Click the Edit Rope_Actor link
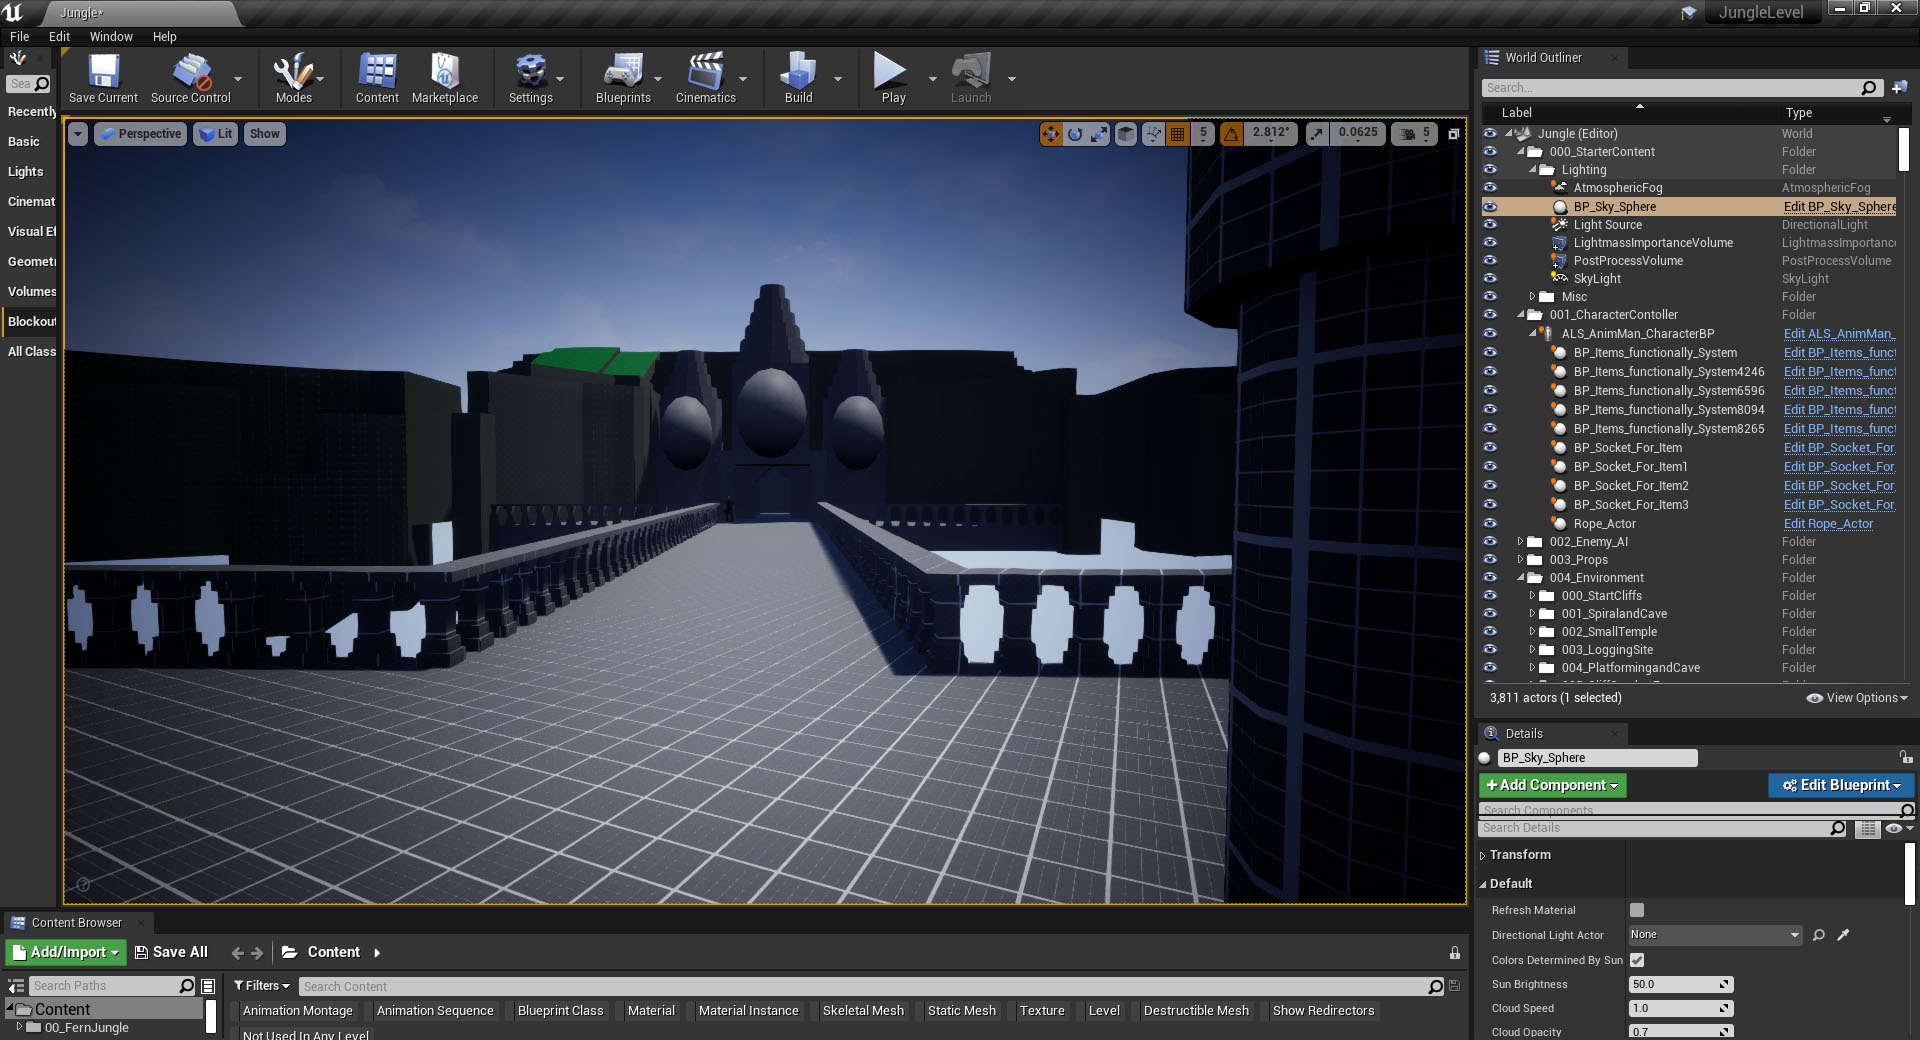Viewport: 1920px width, 1040px height. point(1828,524)
